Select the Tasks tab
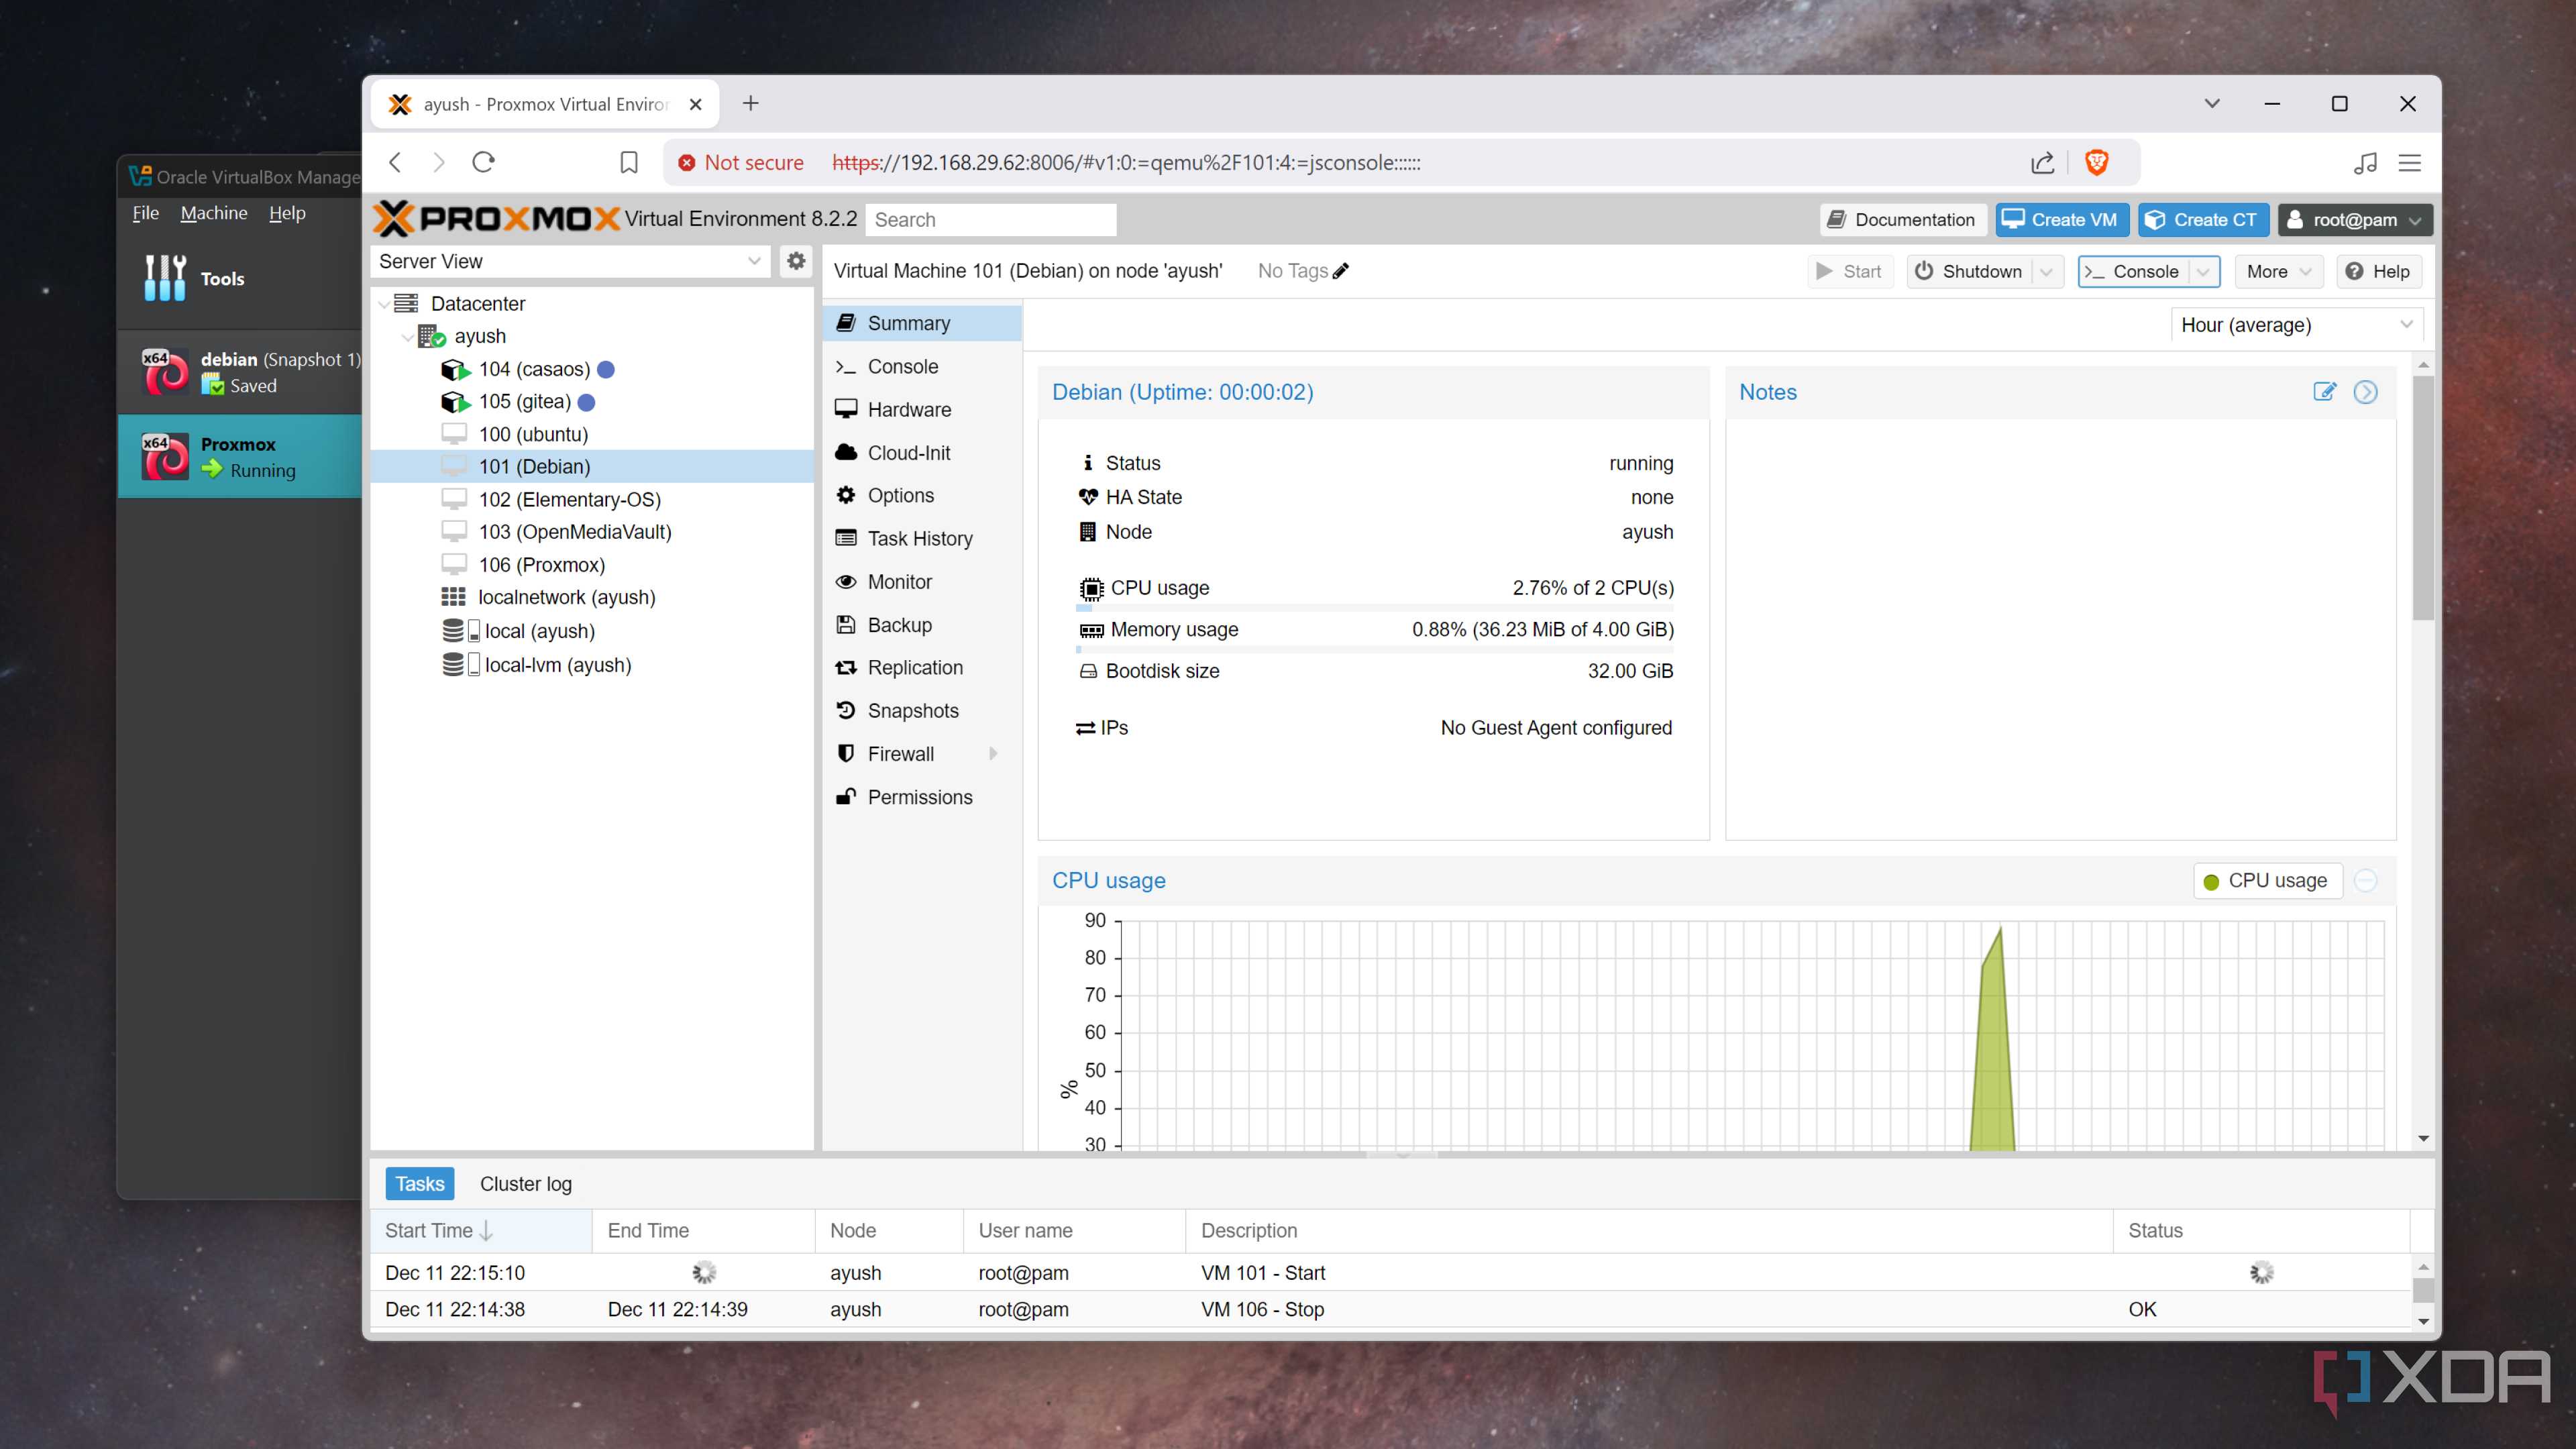 (x=419, y=1183)
